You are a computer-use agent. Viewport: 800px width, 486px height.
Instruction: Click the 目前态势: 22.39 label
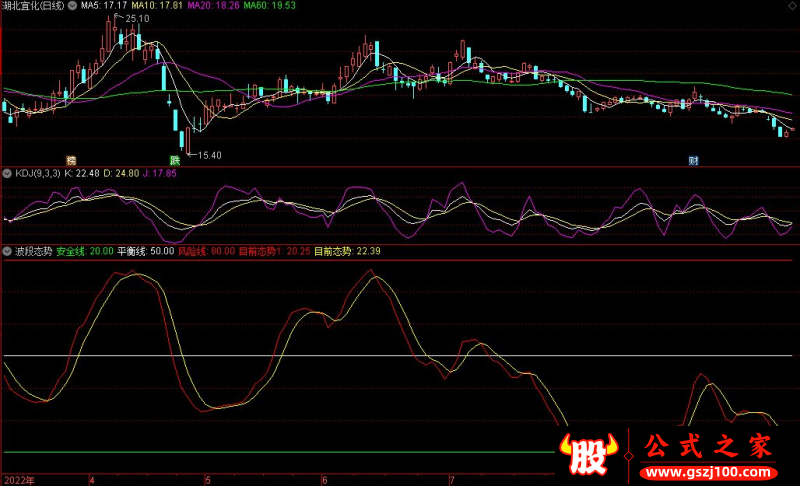(347, 251)
